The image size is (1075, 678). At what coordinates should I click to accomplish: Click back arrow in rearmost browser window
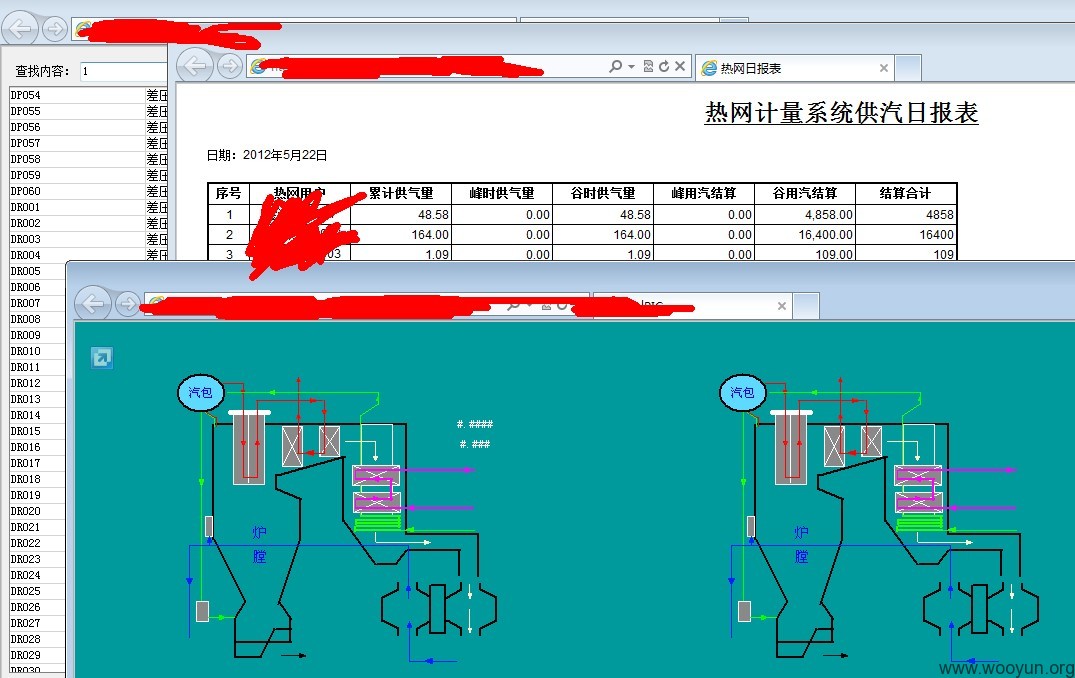[x=19, y=28]
